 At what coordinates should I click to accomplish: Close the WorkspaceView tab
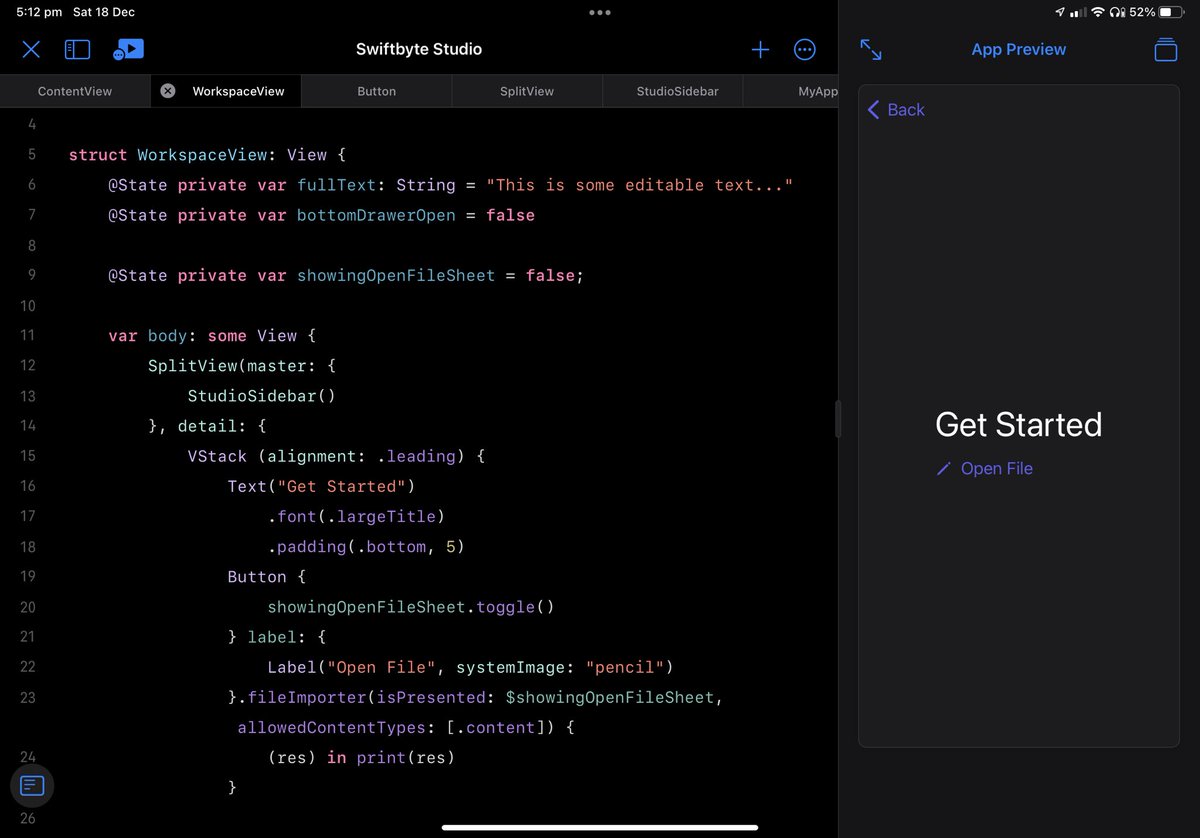coord(166,91)
